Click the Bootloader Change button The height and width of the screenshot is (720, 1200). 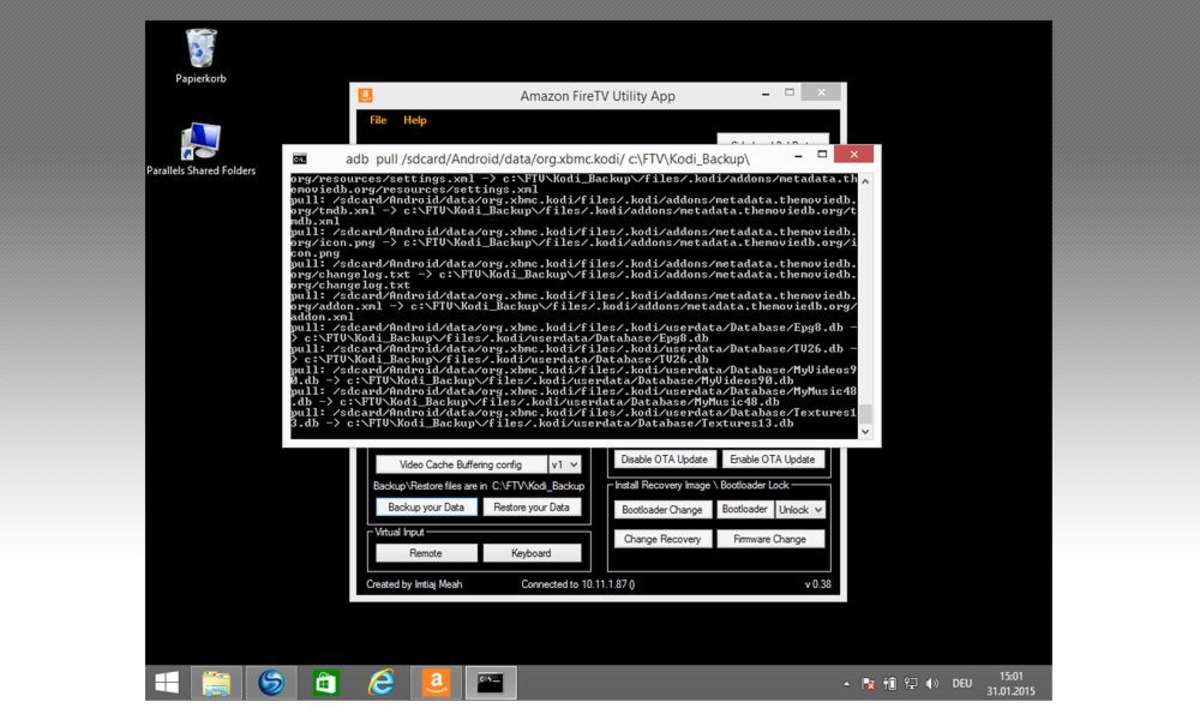[662, 510]
